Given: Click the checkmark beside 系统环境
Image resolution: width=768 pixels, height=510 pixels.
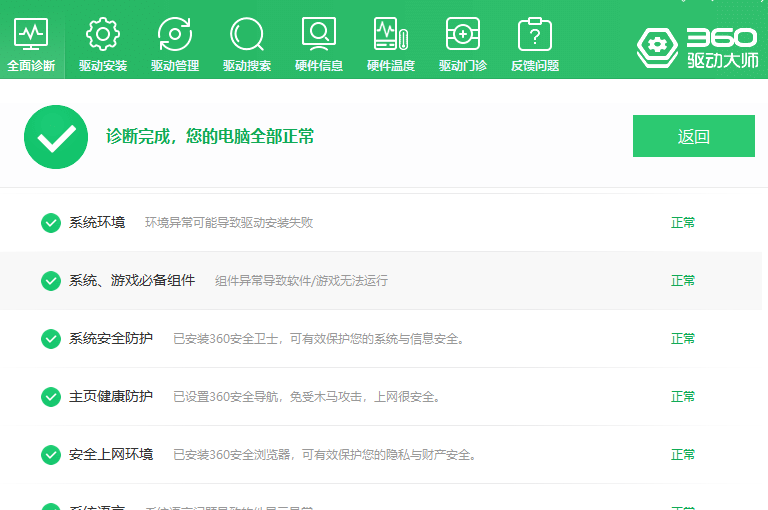Looking at the screenshot, I should point(51,223).
